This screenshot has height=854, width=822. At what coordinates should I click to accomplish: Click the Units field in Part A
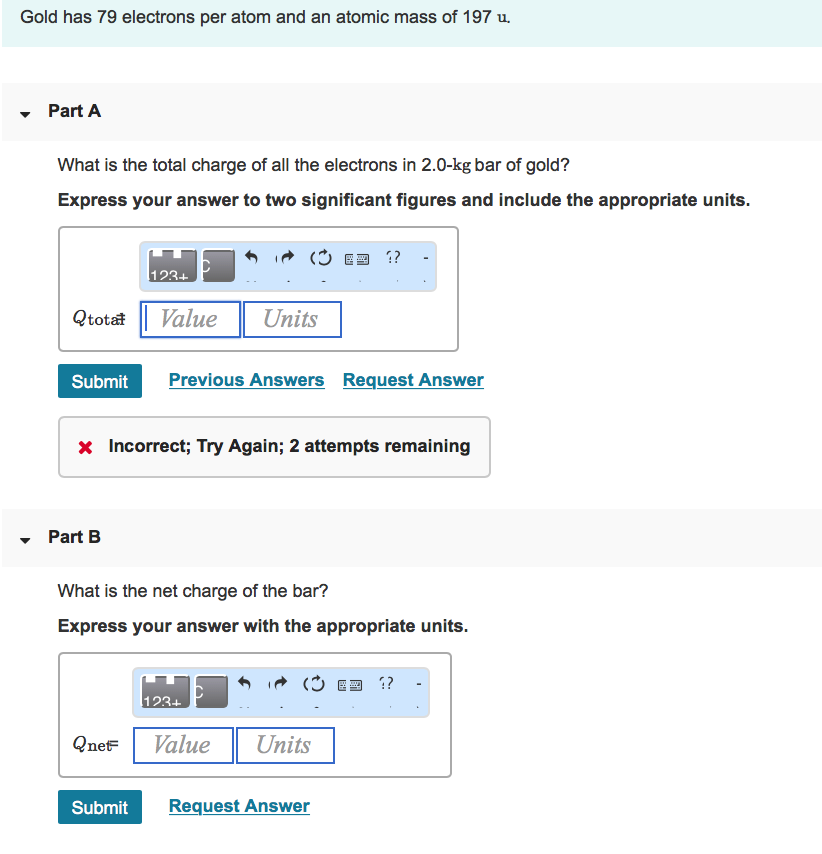(x=292, y=318)
